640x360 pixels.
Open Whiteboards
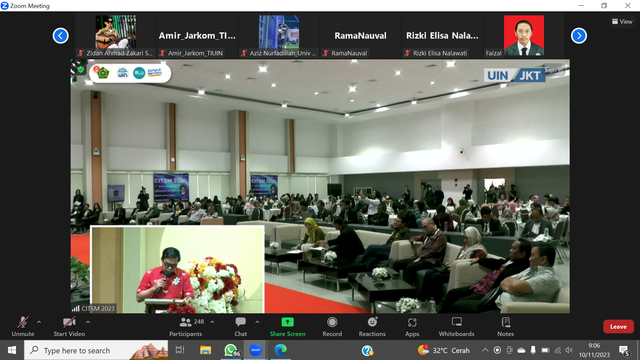pyautogui.click(x=456, y=327)
